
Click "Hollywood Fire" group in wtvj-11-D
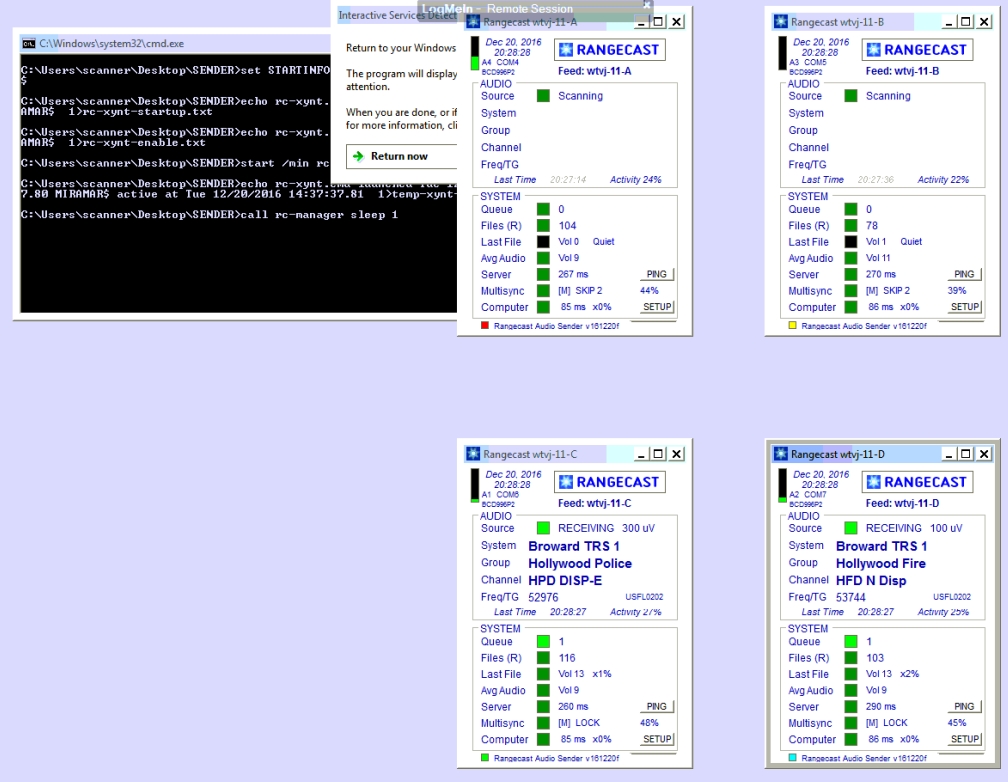point(881,563)
